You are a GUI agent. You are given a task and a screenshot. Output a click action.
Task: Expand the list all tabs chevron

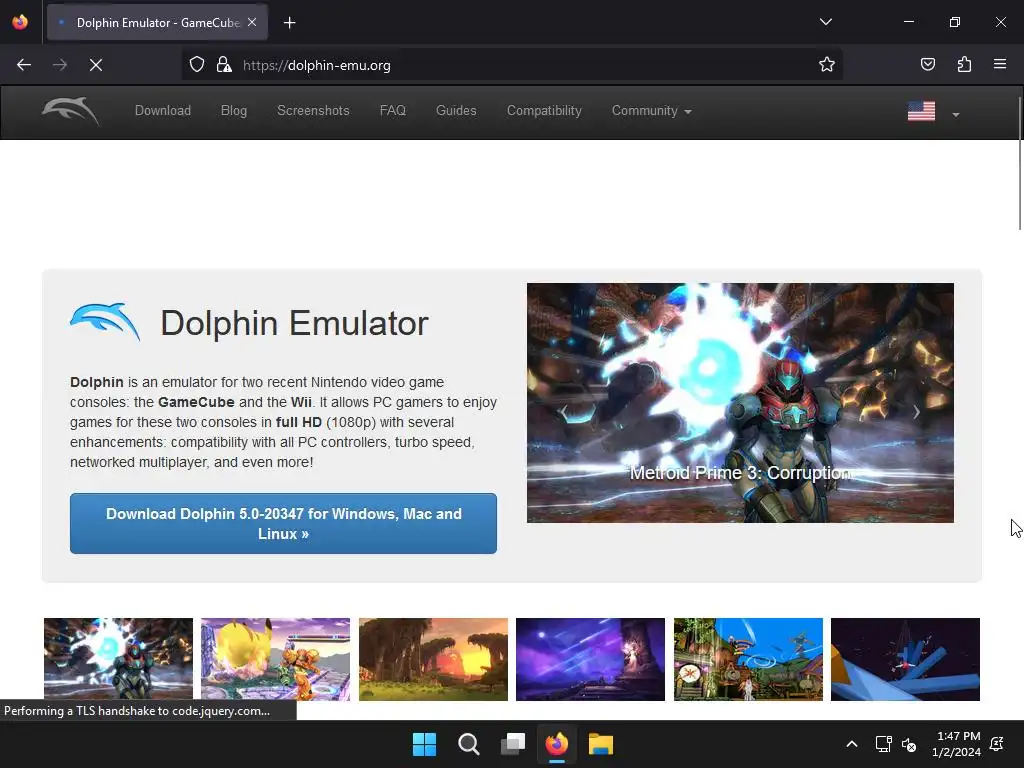[825, 22]
